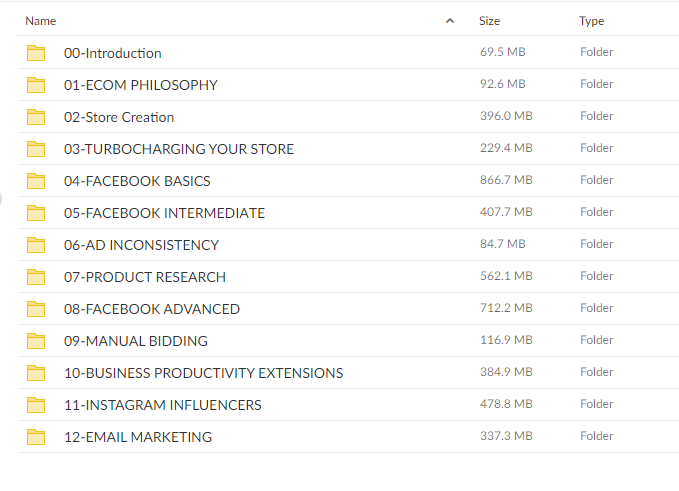This screenshot has width=679, height=491.
Task: Click folder icon for 12-EMAIL MARKETING
Action: click(36, 437)
